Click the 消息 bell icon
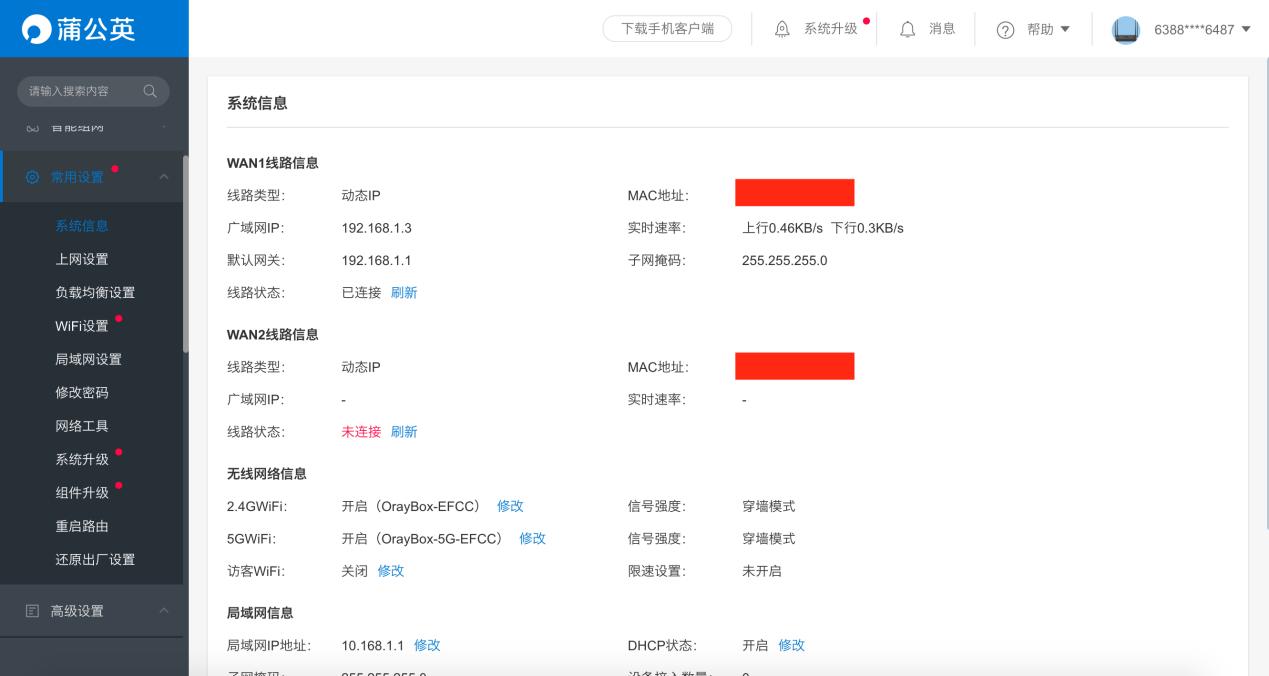This screenshot has height=676, width=1269. (907, 29)
